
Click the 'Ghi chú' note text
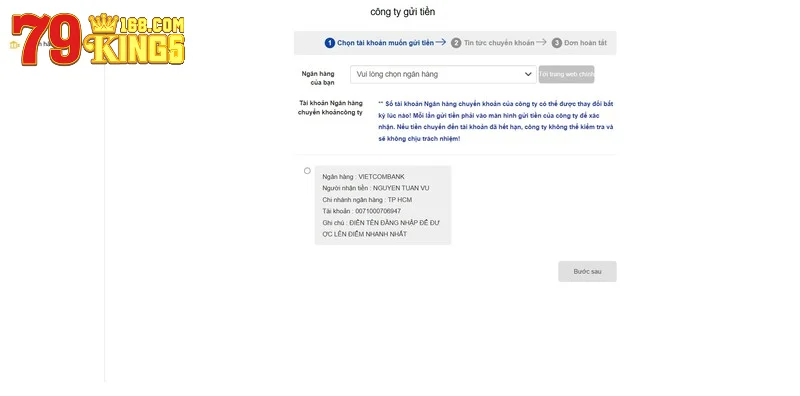pyautogui.click(x=381, y=229)
